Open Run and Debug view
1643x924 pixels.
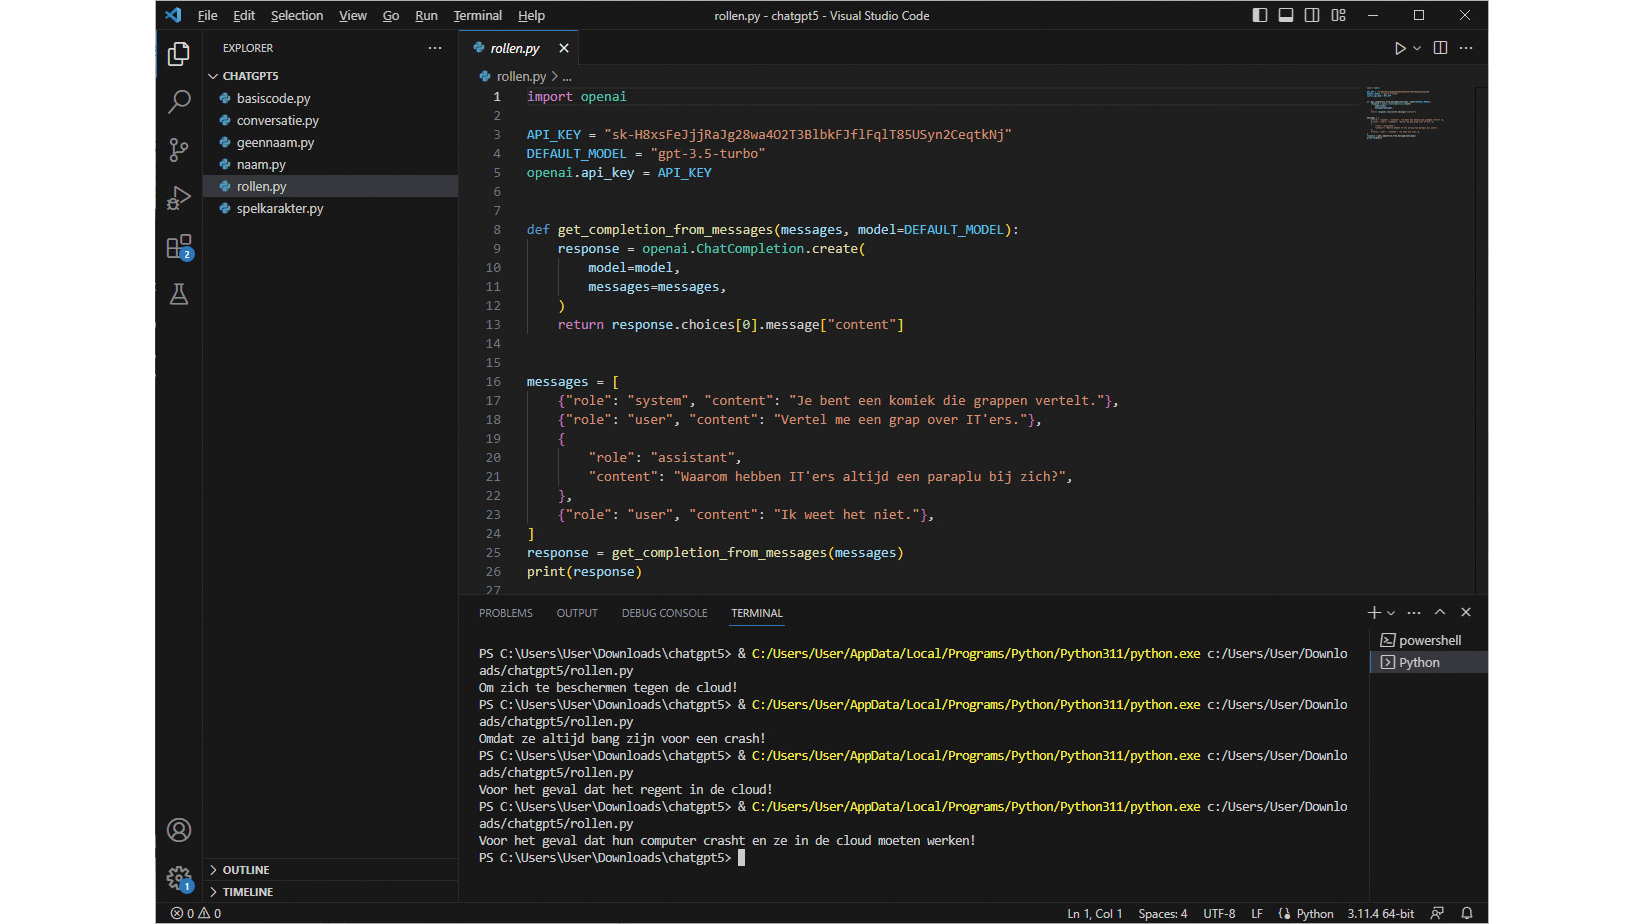point(179,198)
